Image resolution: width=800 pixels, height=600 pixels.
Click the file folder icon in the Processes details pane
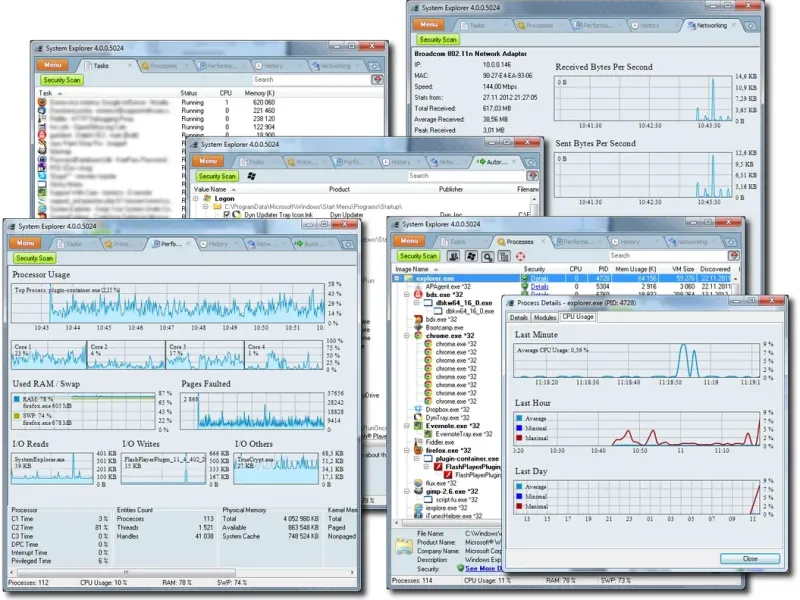point(404,546)
